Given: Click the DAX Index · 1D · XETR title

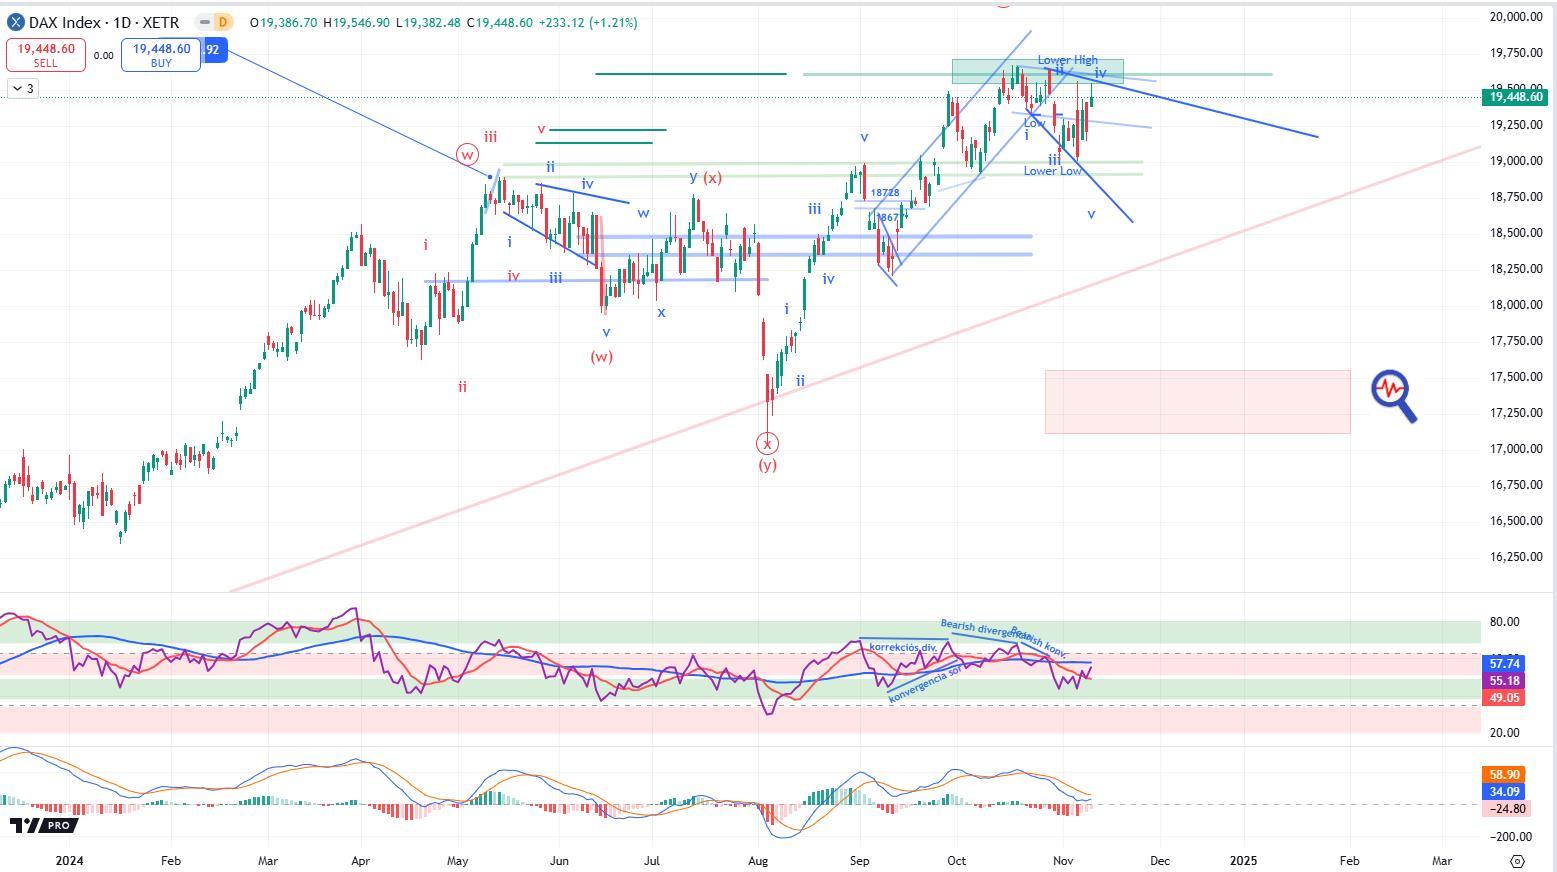Looking at the screenshot, I should coord(104,22).
